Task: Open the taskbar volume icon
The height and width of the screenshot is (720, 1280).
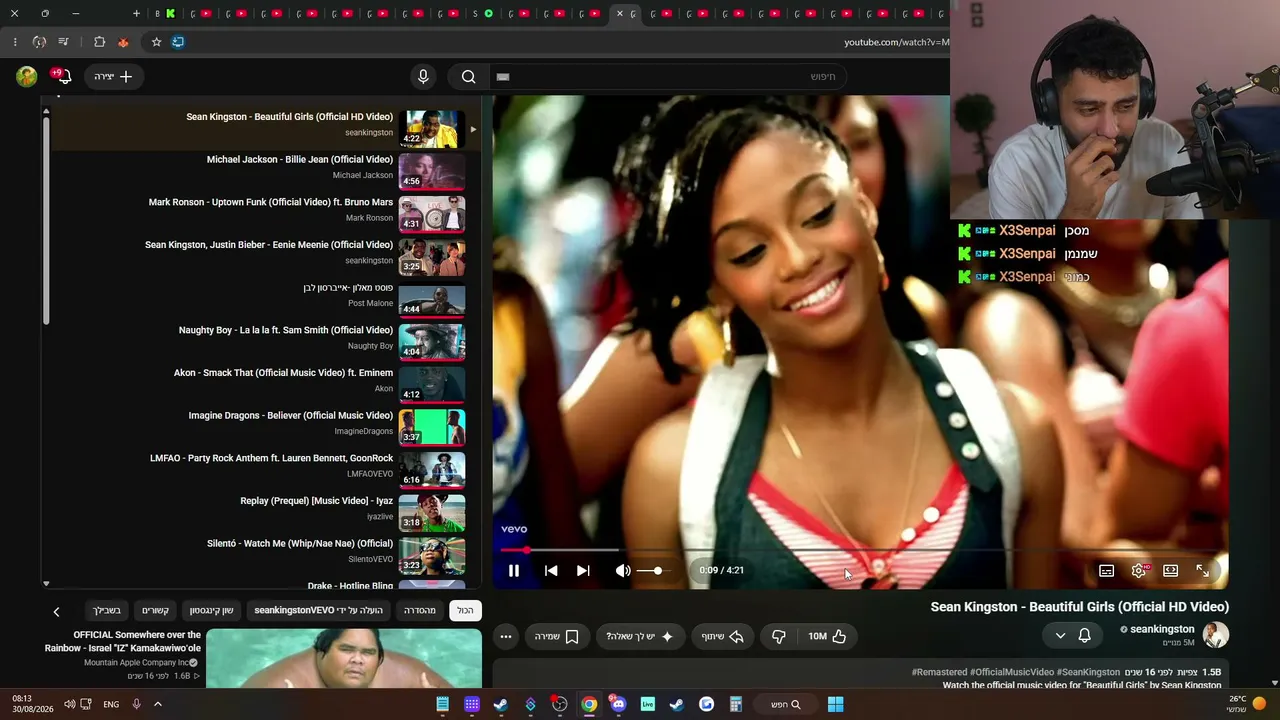Action: (69, 704)
